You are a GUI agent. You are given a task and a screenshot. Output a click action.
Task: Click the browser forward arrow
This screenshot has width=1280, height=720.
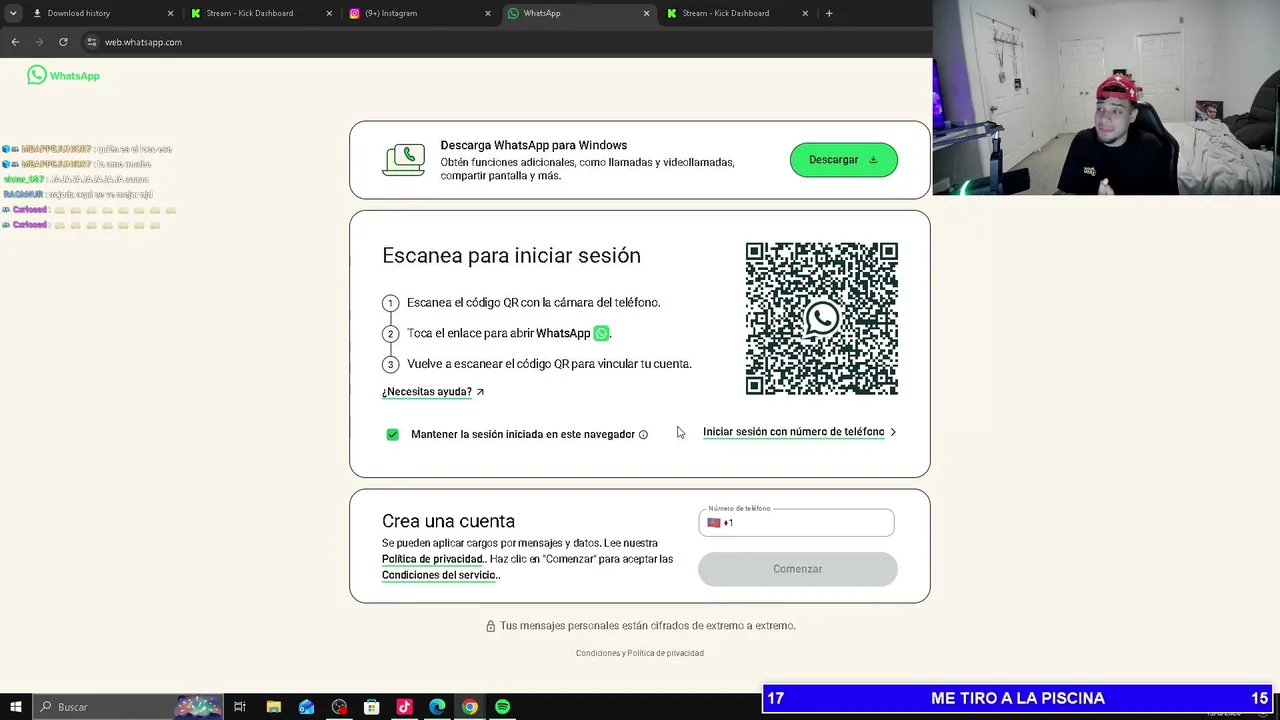click(39, 42)
